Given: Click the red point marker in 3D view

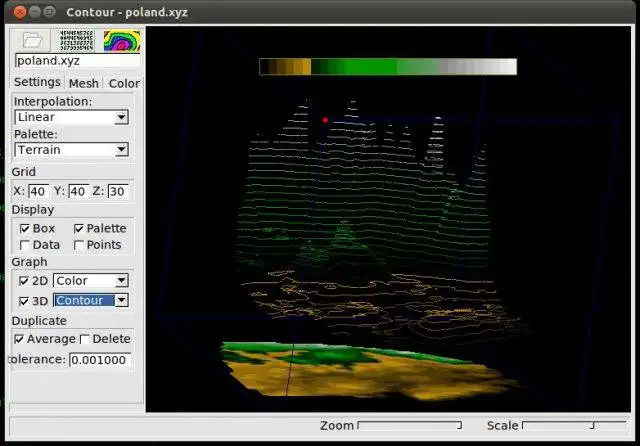Looking at the screenshot, I should (x=325, y=120).
